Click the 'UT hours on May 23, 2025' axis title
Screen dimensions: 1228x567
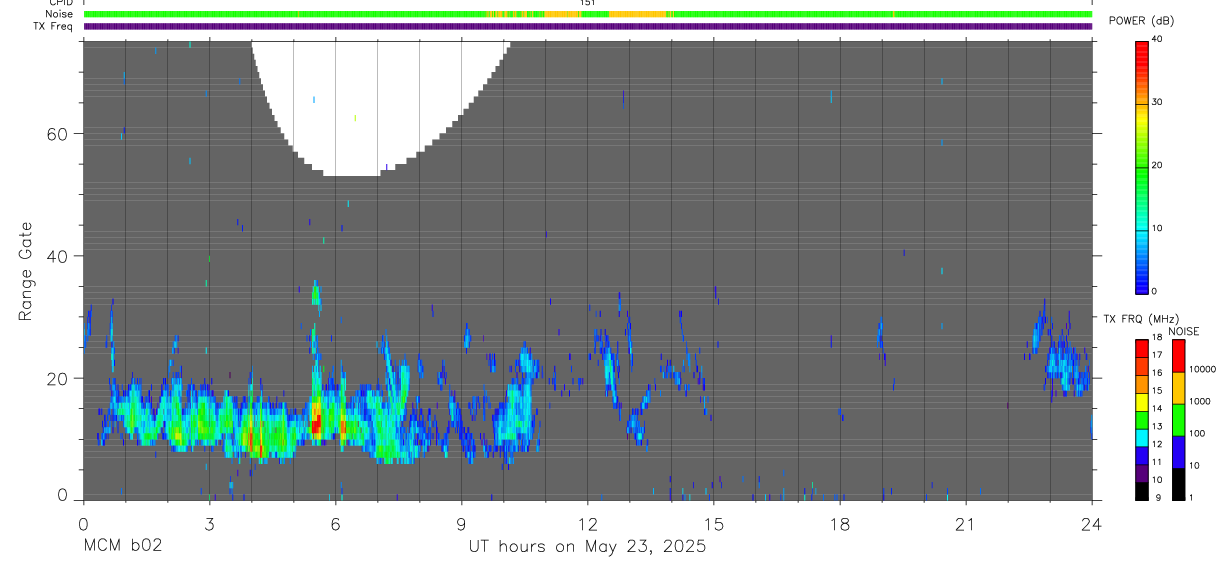(x=587, y=547)
